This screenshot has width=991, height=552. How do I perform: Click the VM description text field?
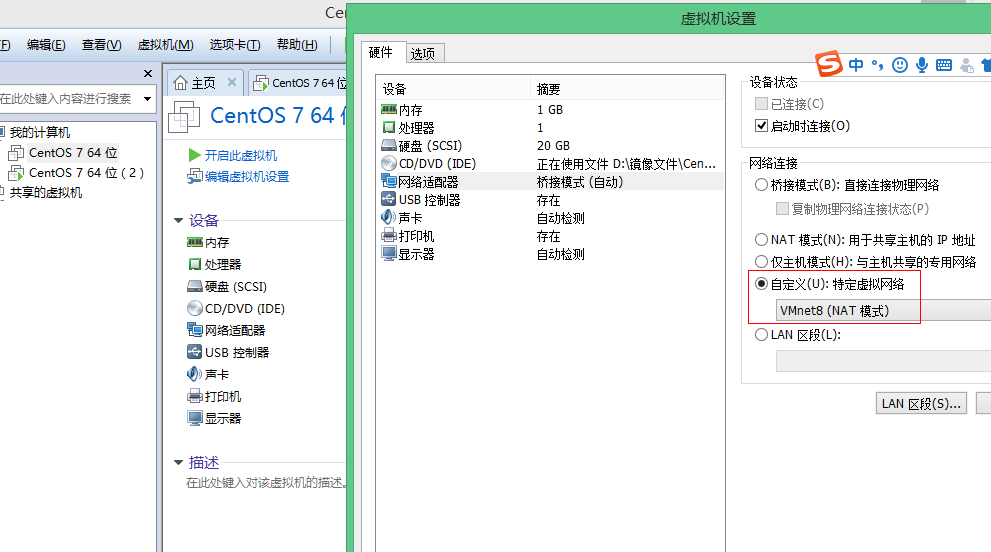[265, 482]
